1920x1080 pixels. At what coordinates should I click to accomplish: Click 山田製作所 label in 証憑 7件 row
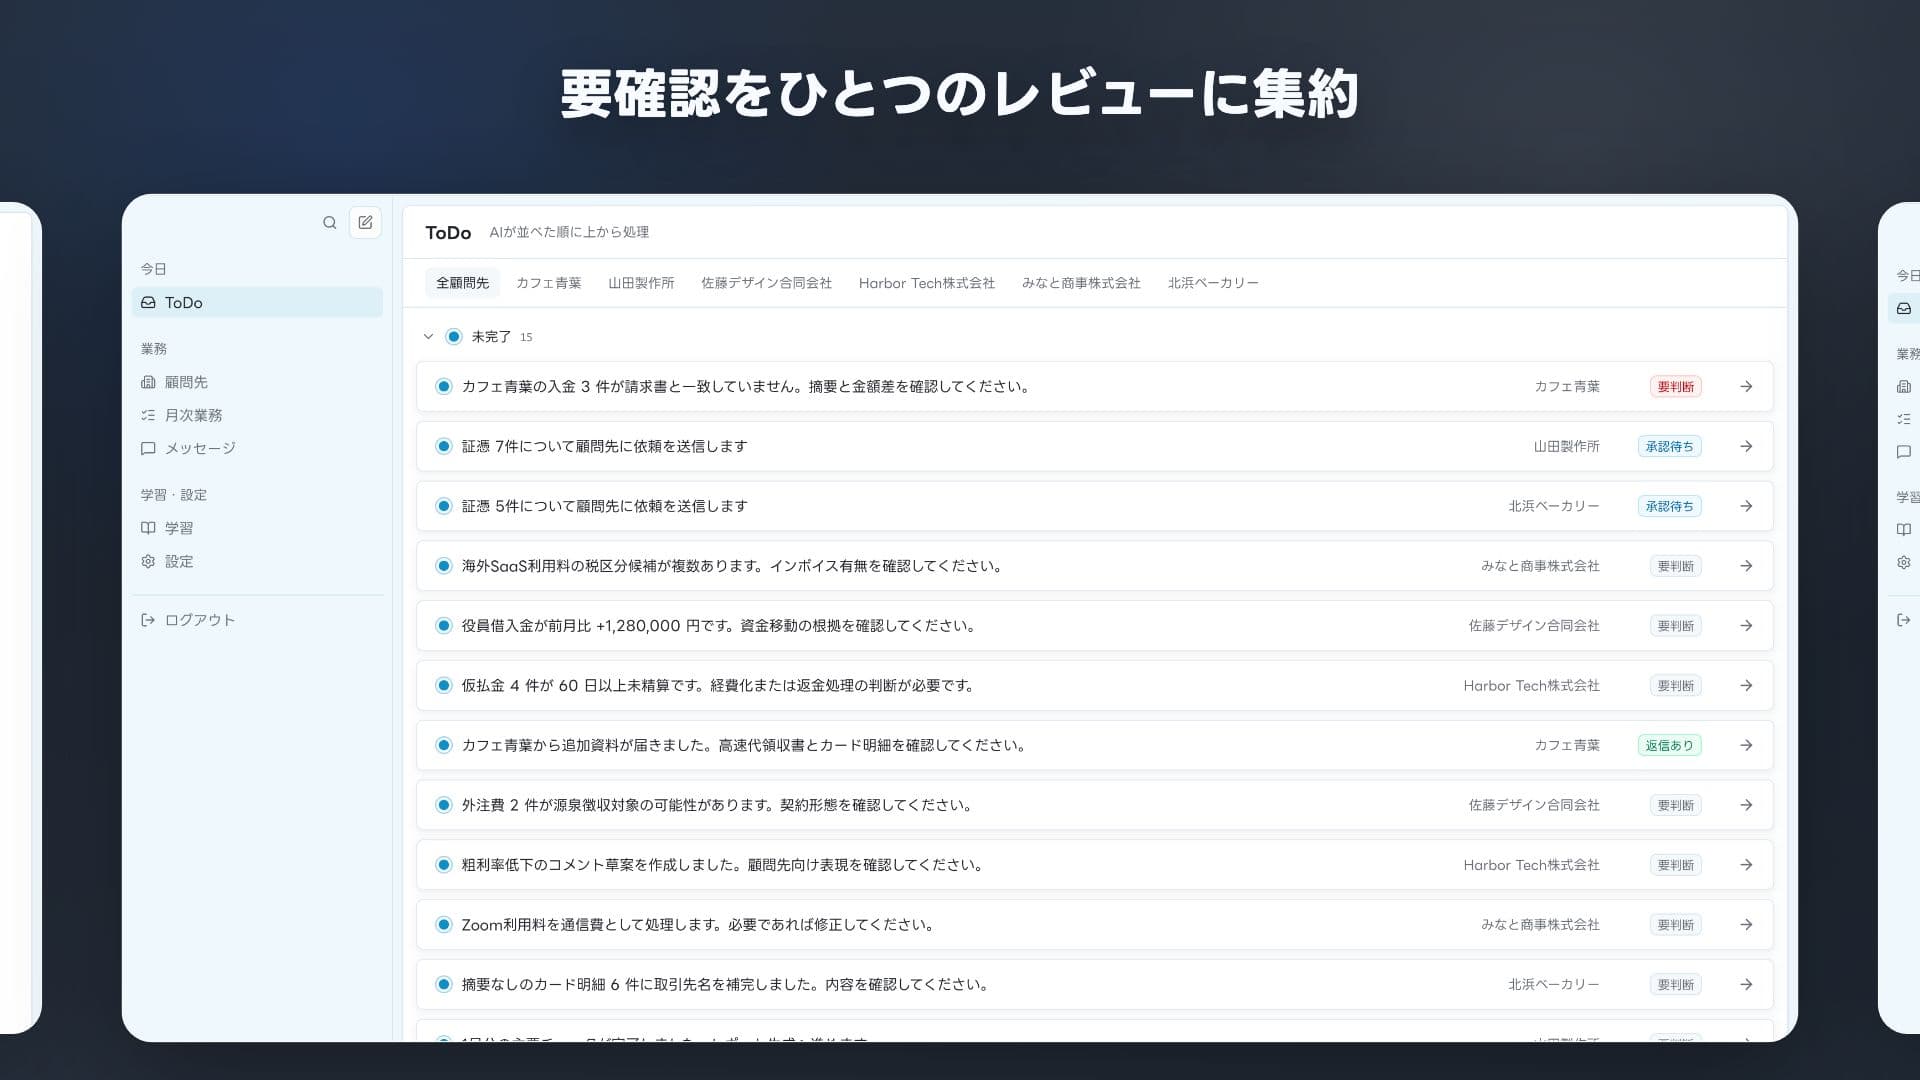(x=1566, y=446)
